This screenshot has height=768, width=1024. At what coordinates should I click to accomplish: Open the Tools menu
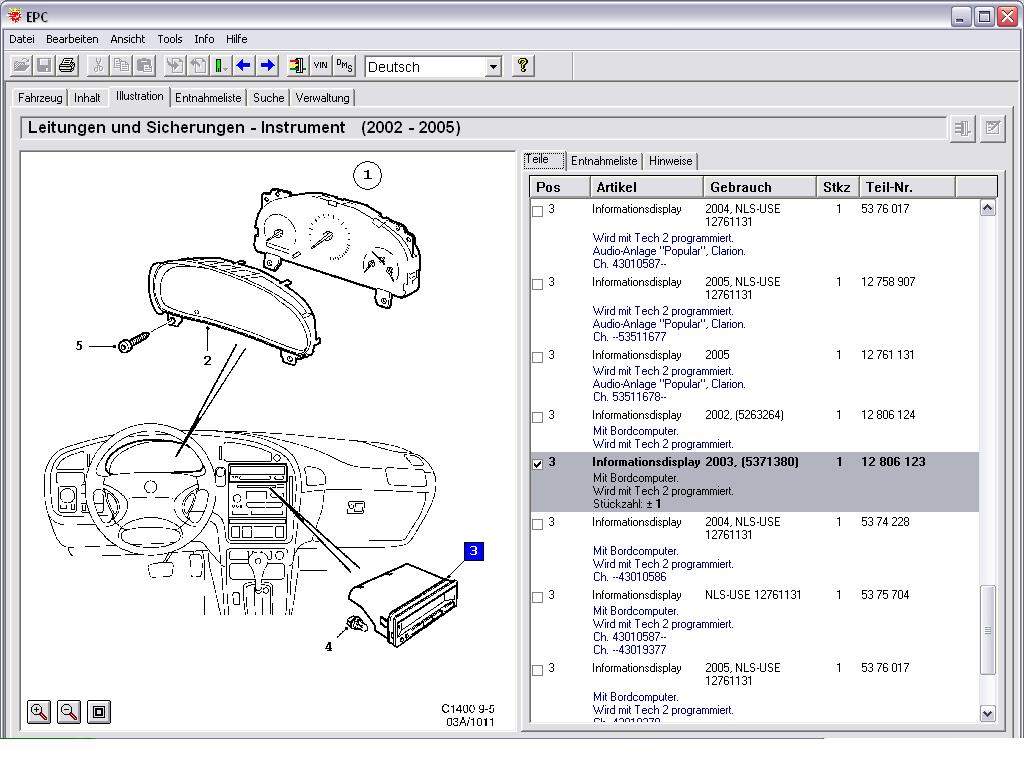[x=170, y=39]
